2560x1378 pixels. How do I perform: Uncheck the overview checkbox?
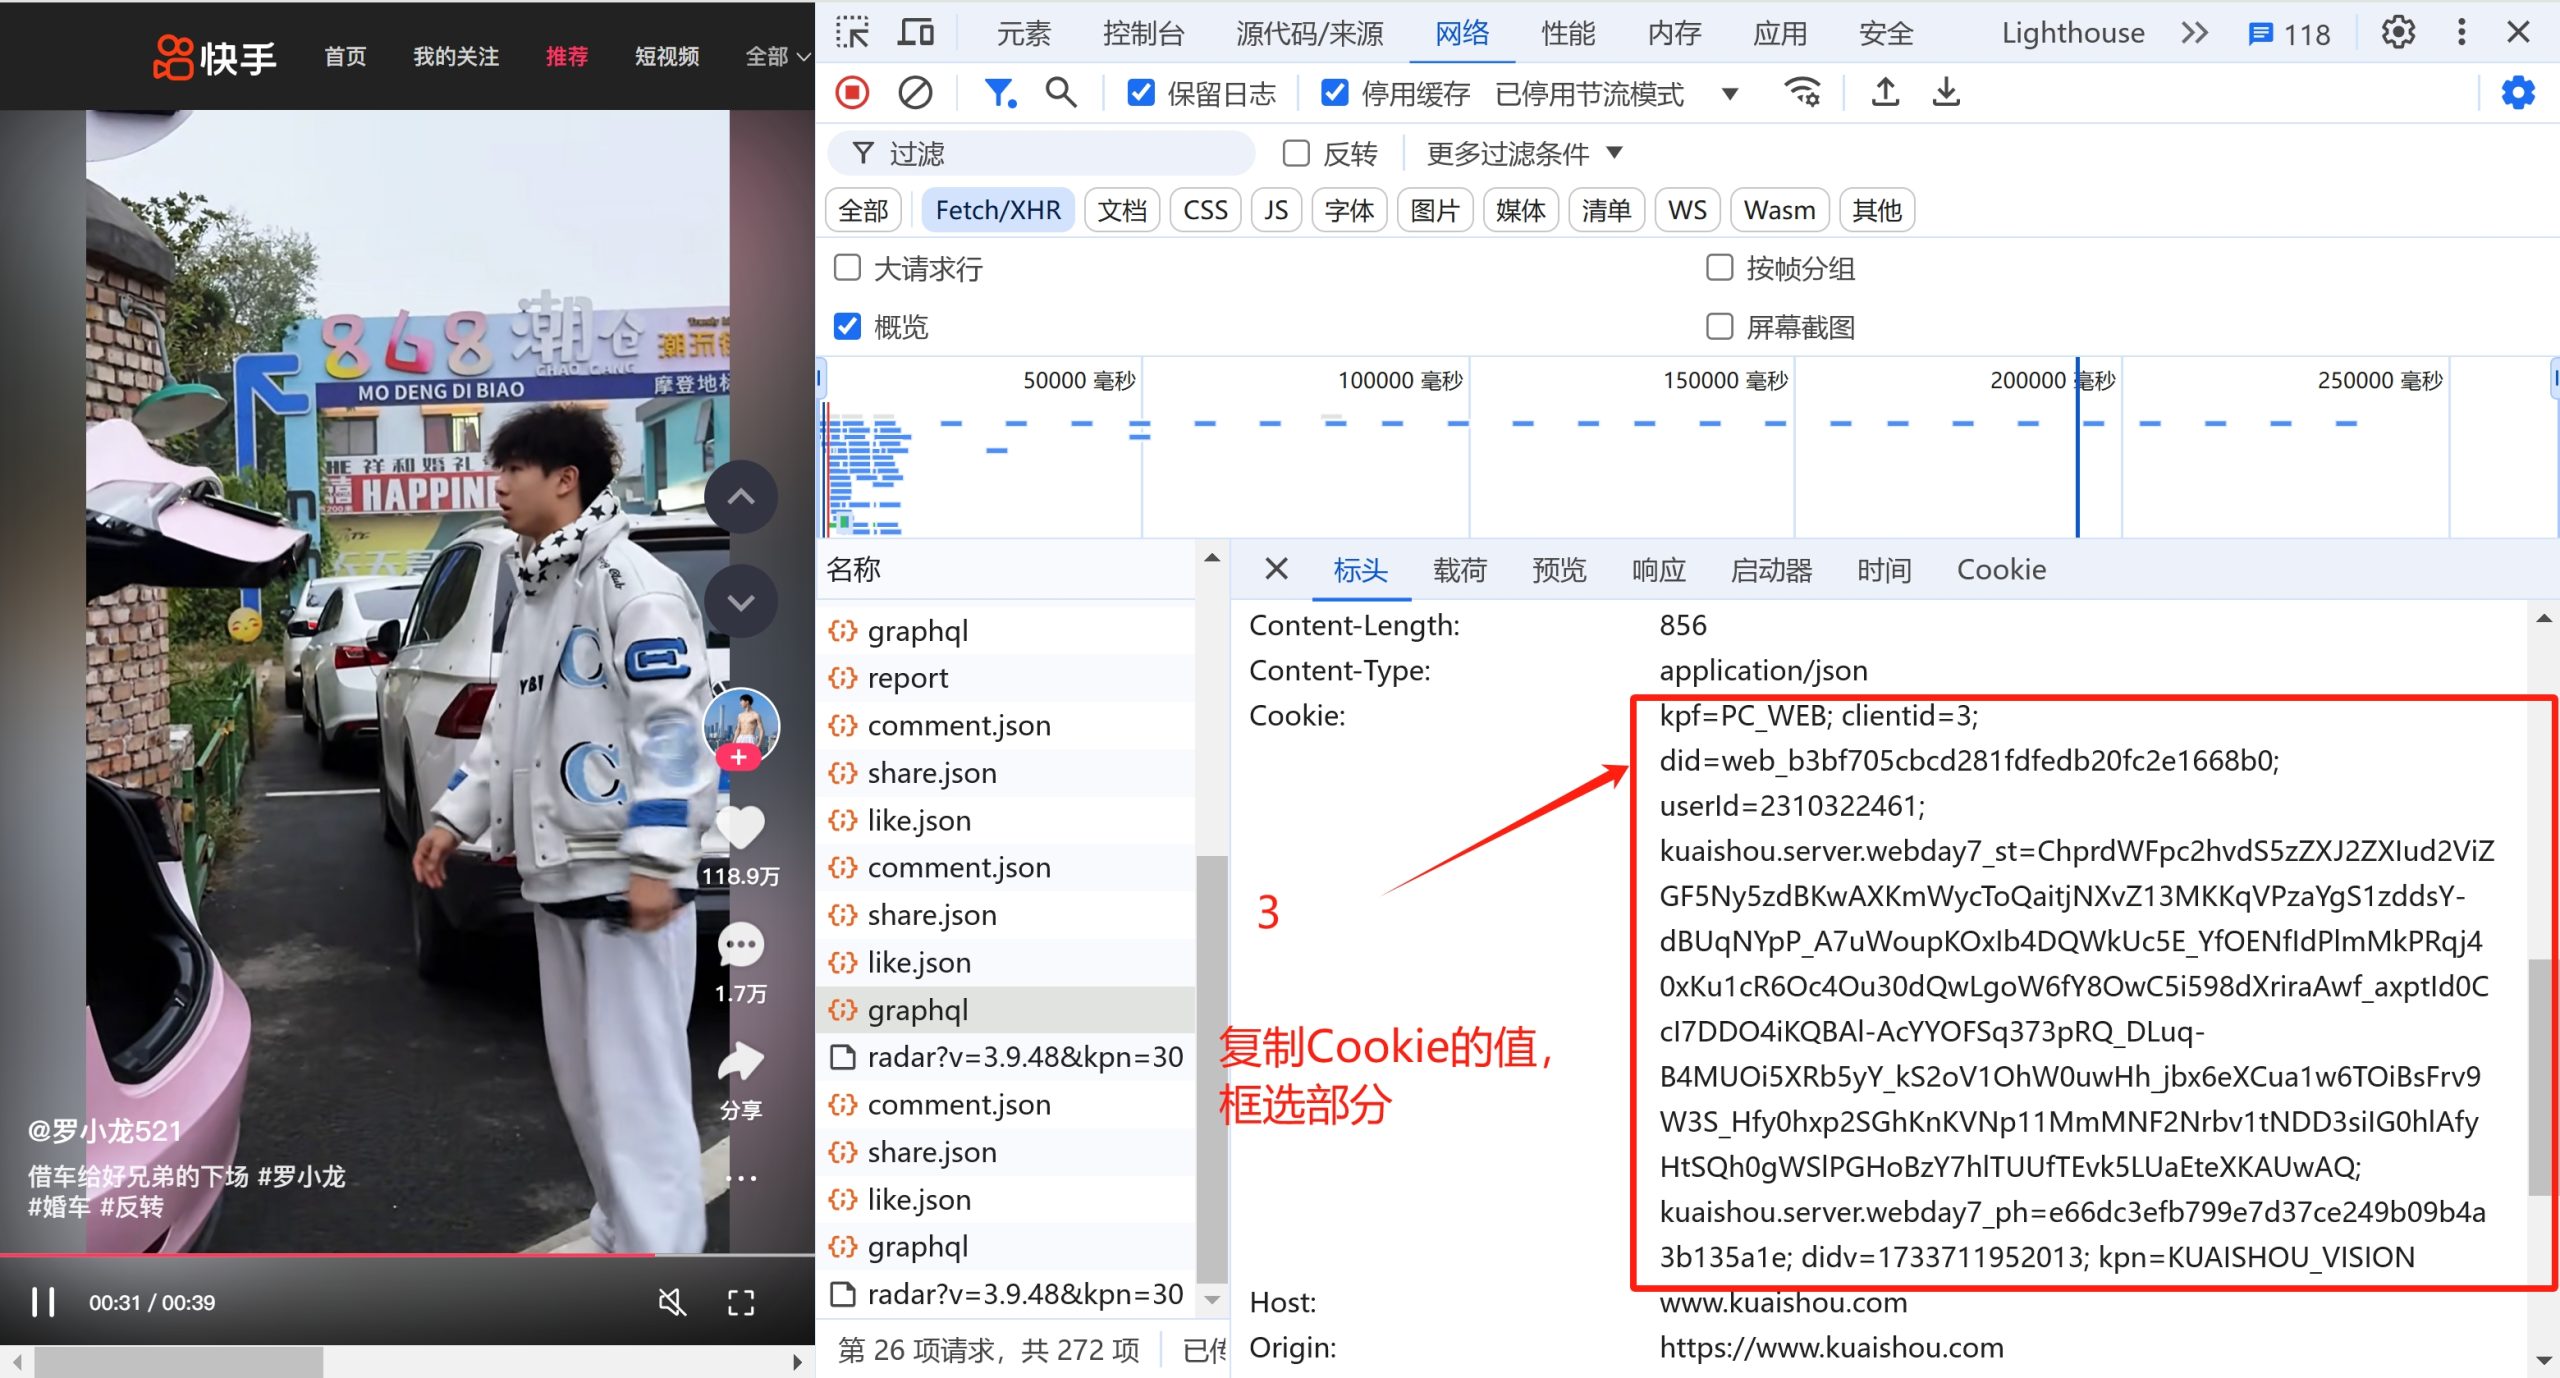847,326
